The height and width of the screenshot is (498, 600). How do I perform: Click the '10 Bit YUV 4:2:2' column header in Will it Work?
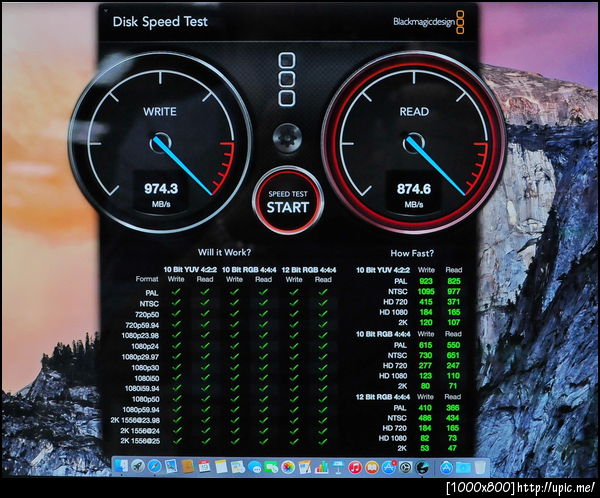point(190,270)
